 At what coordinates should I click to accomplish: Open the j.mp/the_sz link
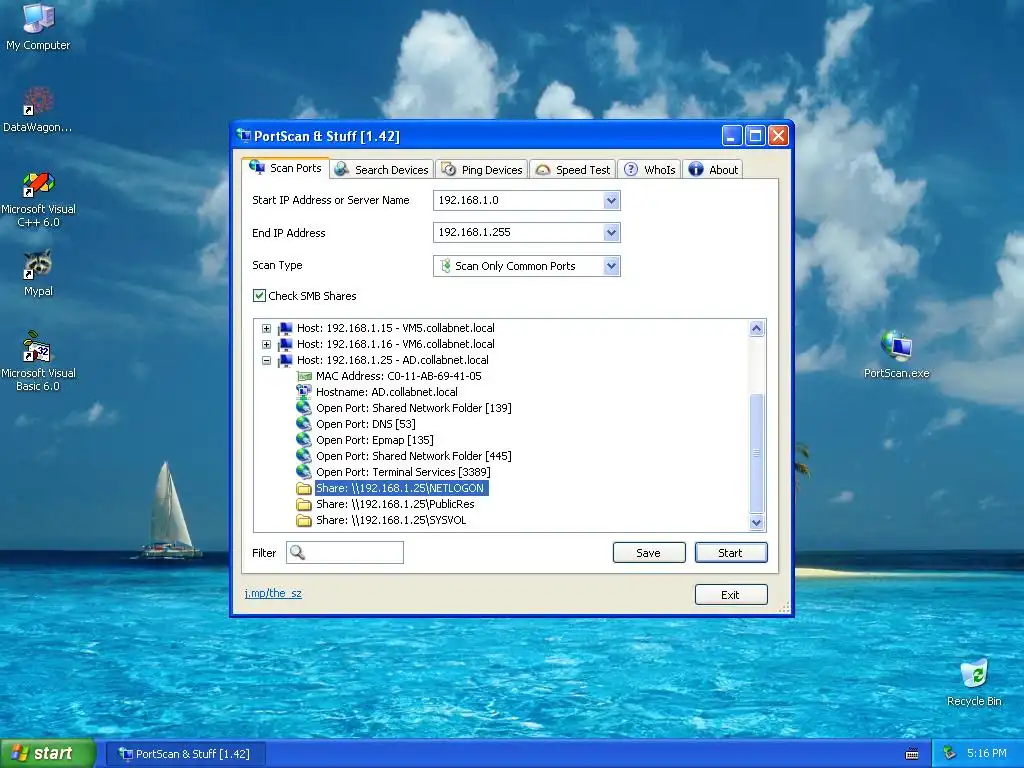(x=273, y=593)
